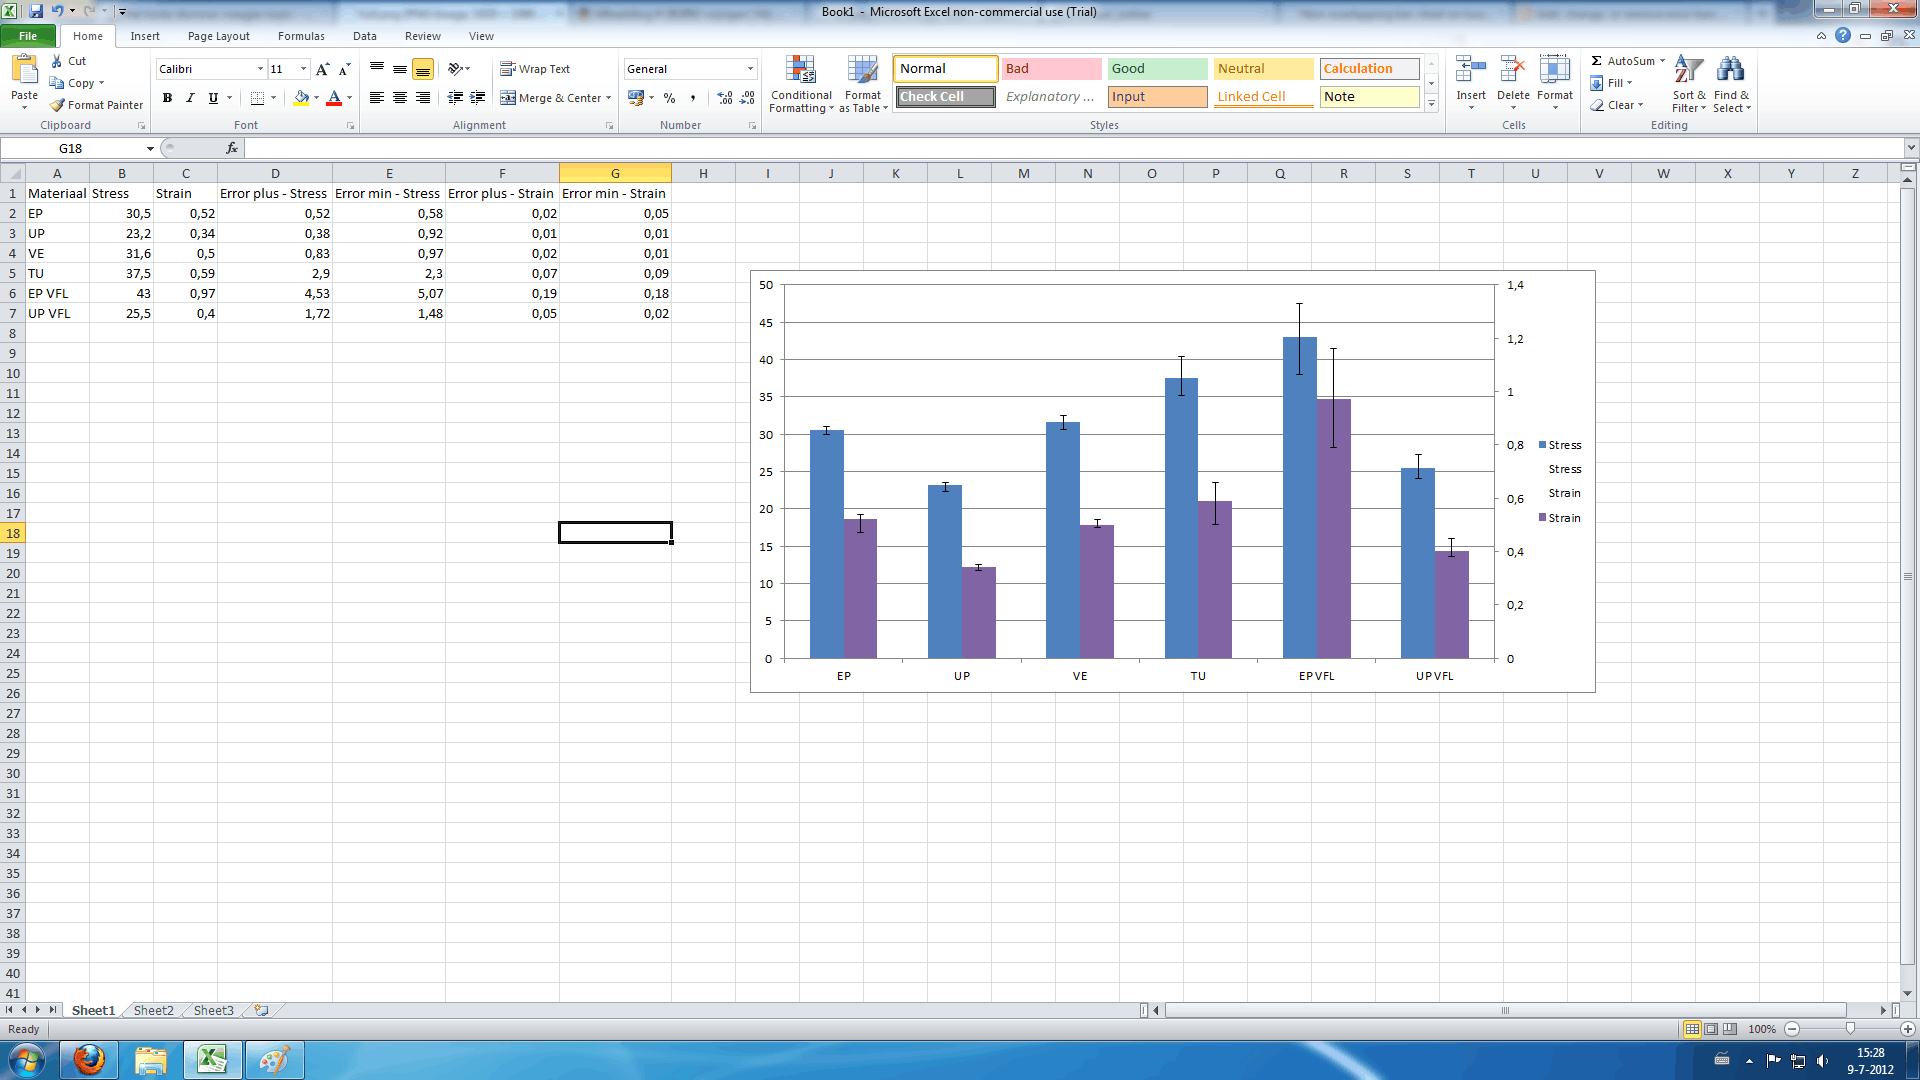This screenshot has width=1920, height=1080.
Task: Click the Merge & Center icon
Action: coord(508,98)
